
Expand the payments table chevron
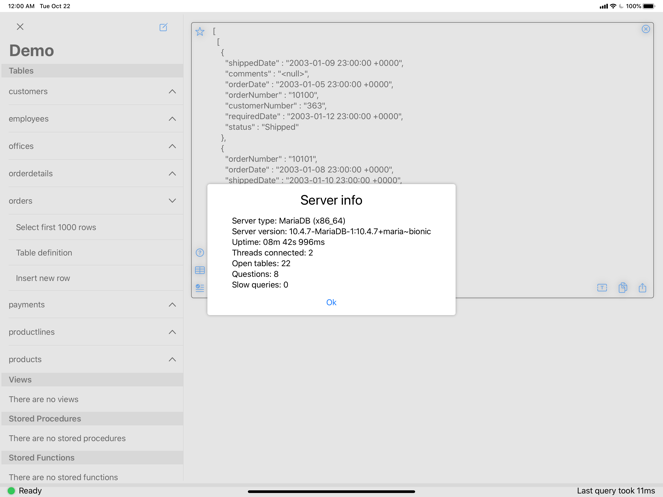pos(172,305)
